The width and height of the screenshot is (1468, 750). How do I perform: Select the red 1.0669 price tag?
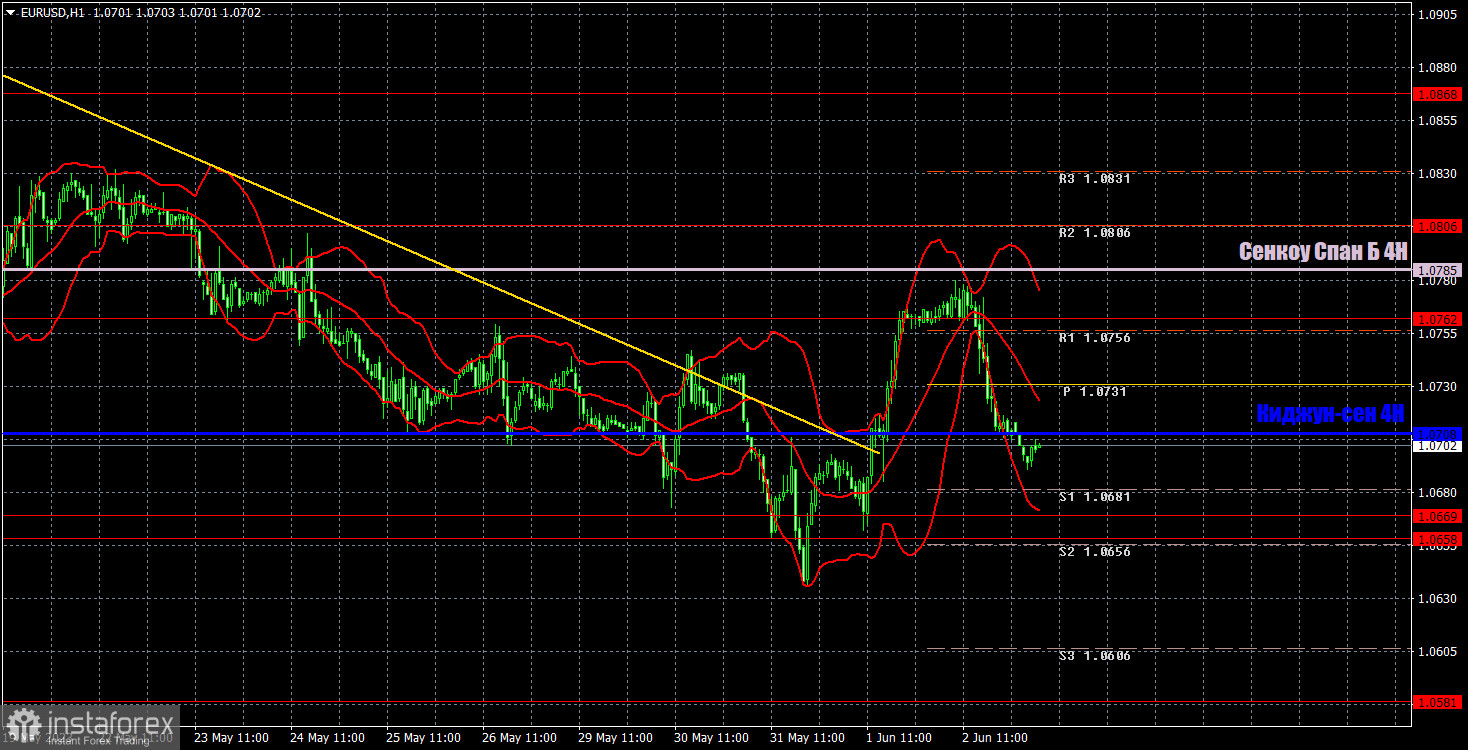(x=1438, y=516)
